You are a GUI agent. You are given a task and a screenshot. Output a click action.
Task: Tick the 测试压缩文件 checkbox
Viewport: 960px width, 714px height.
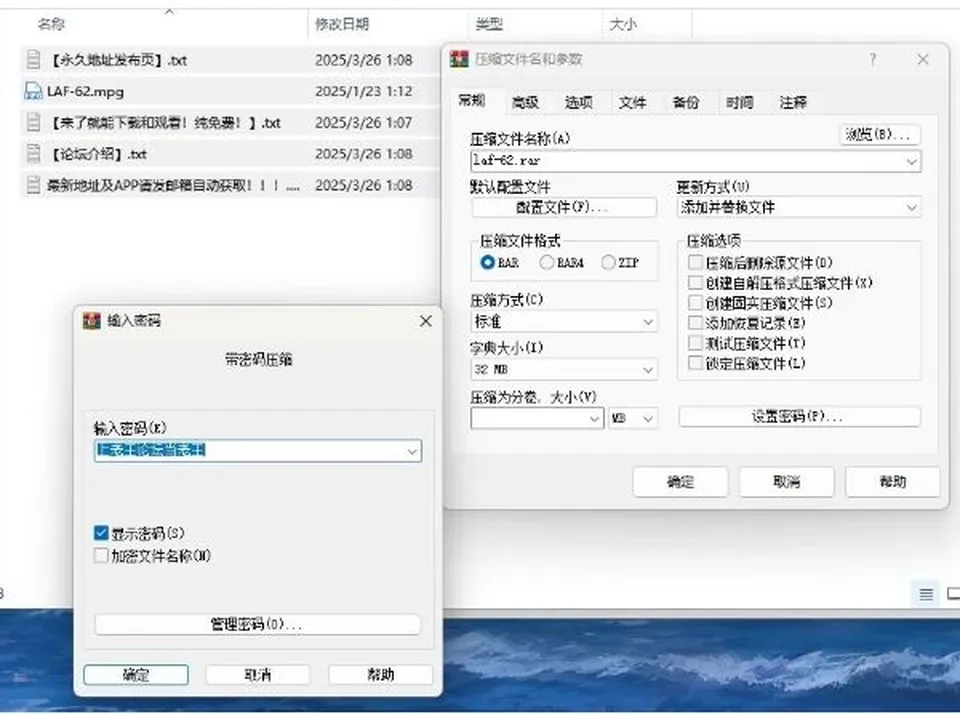[695, 343]
